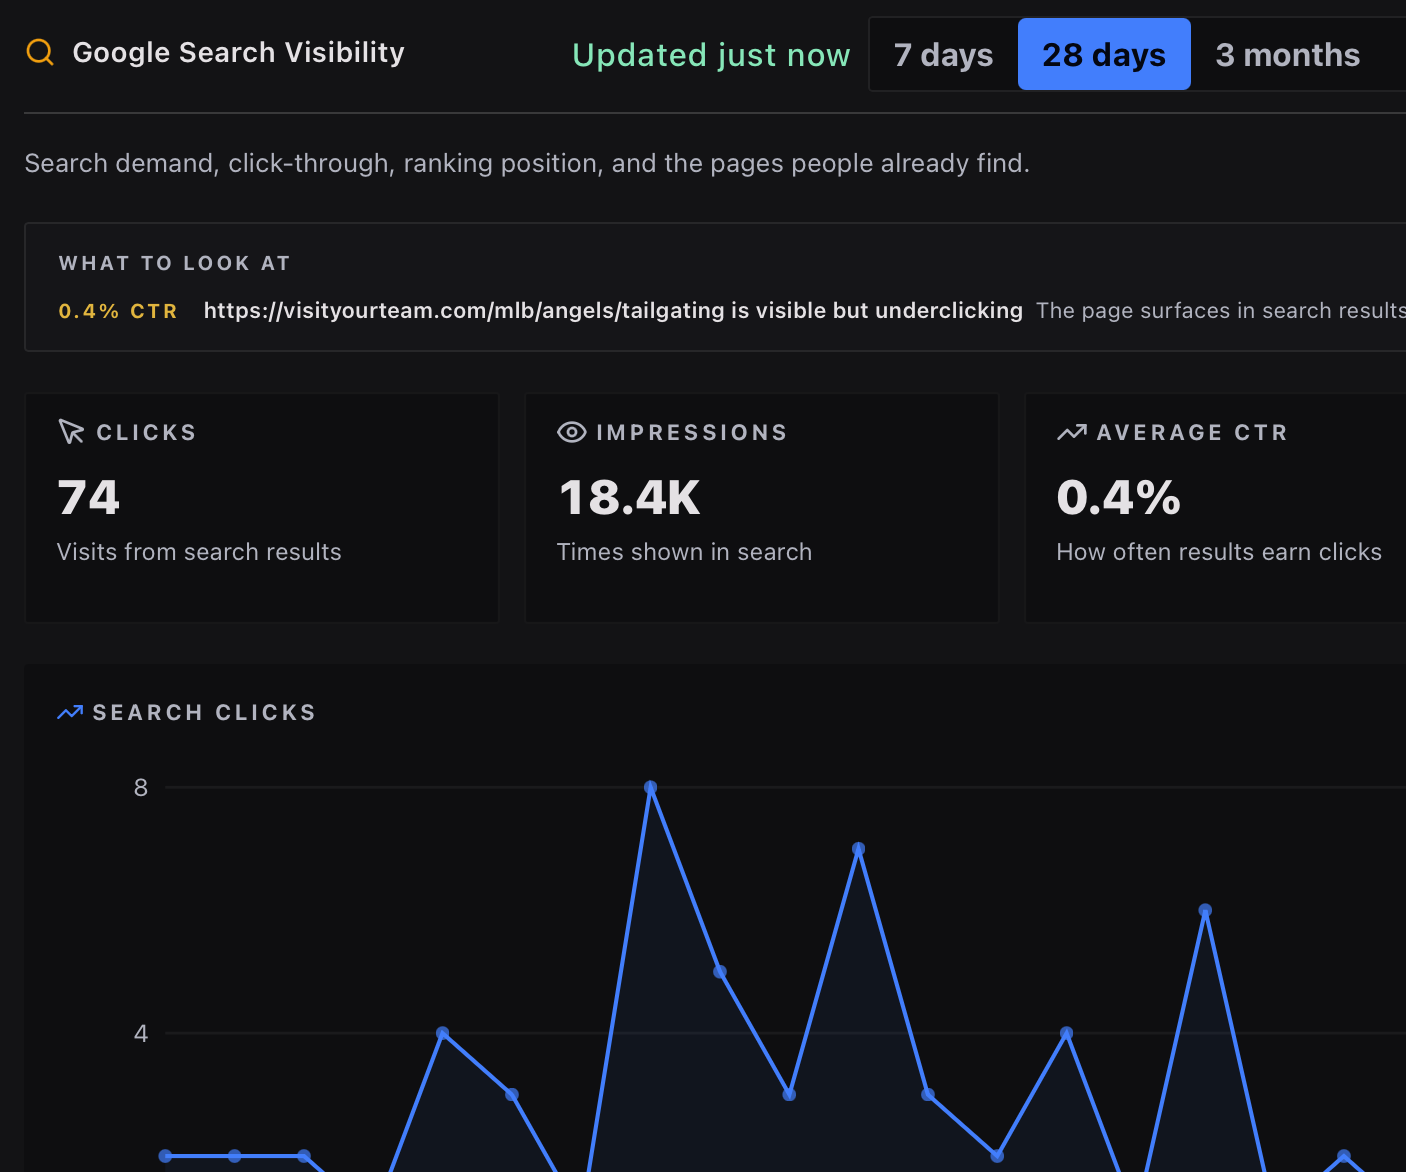Open the angels tailgating URL insight
Screen dimensions: 1406x1172
tap(613, 310)
